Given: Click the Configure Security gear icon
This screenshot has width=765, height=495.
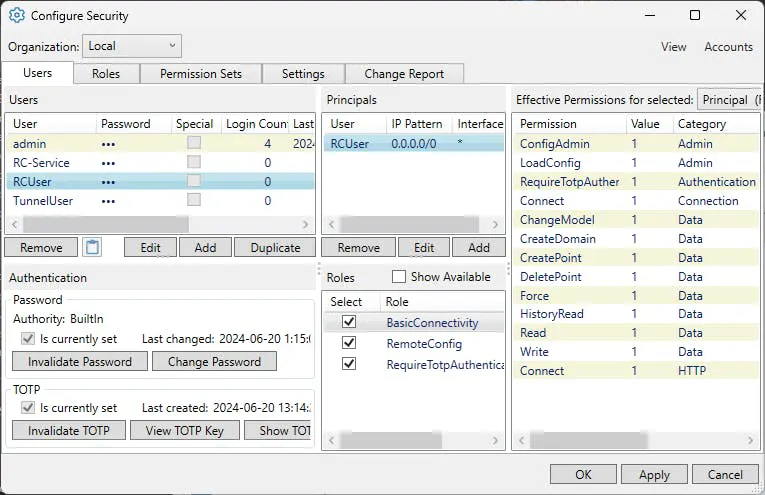Looking at the screenshot, I should coord(16,16).
